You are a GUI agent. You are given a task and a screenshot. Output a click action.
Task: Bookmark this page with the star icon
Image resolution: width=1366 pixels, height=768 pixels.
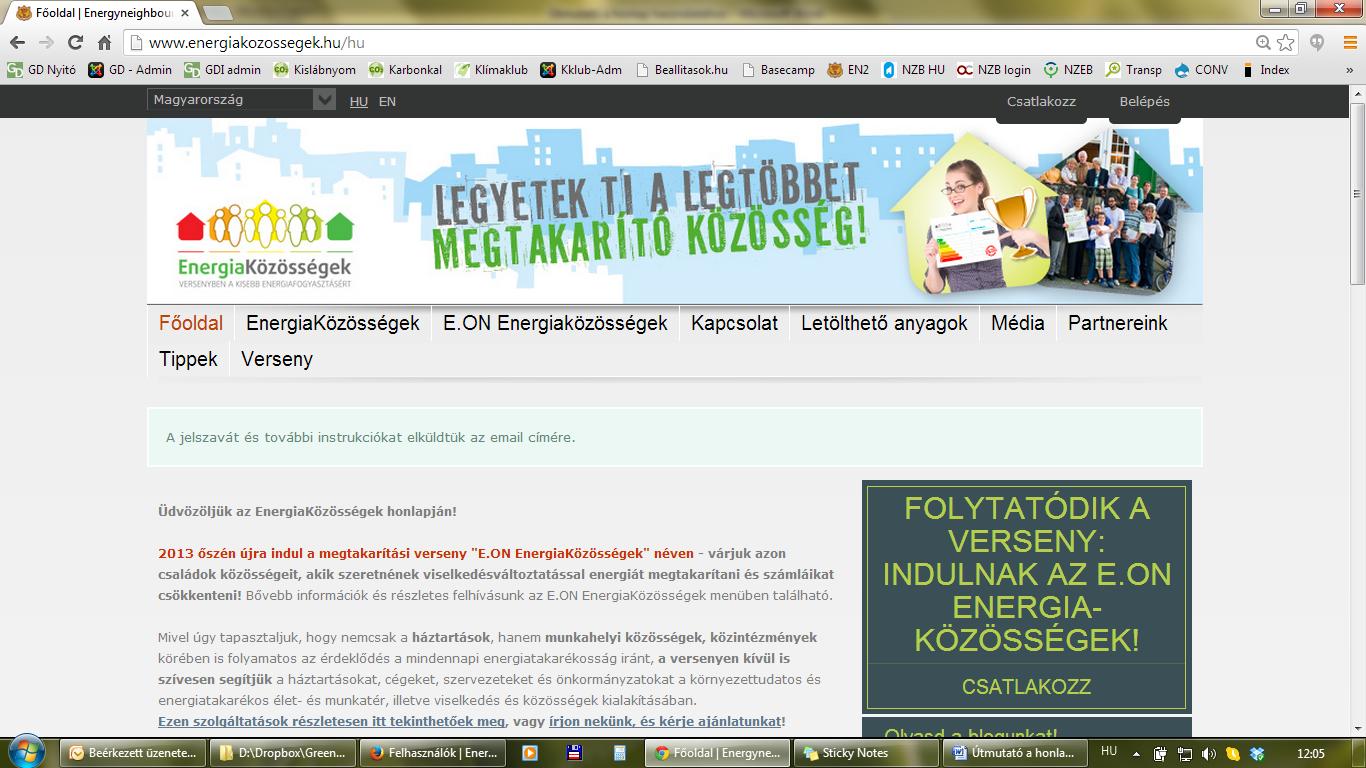coord(1286,43)
